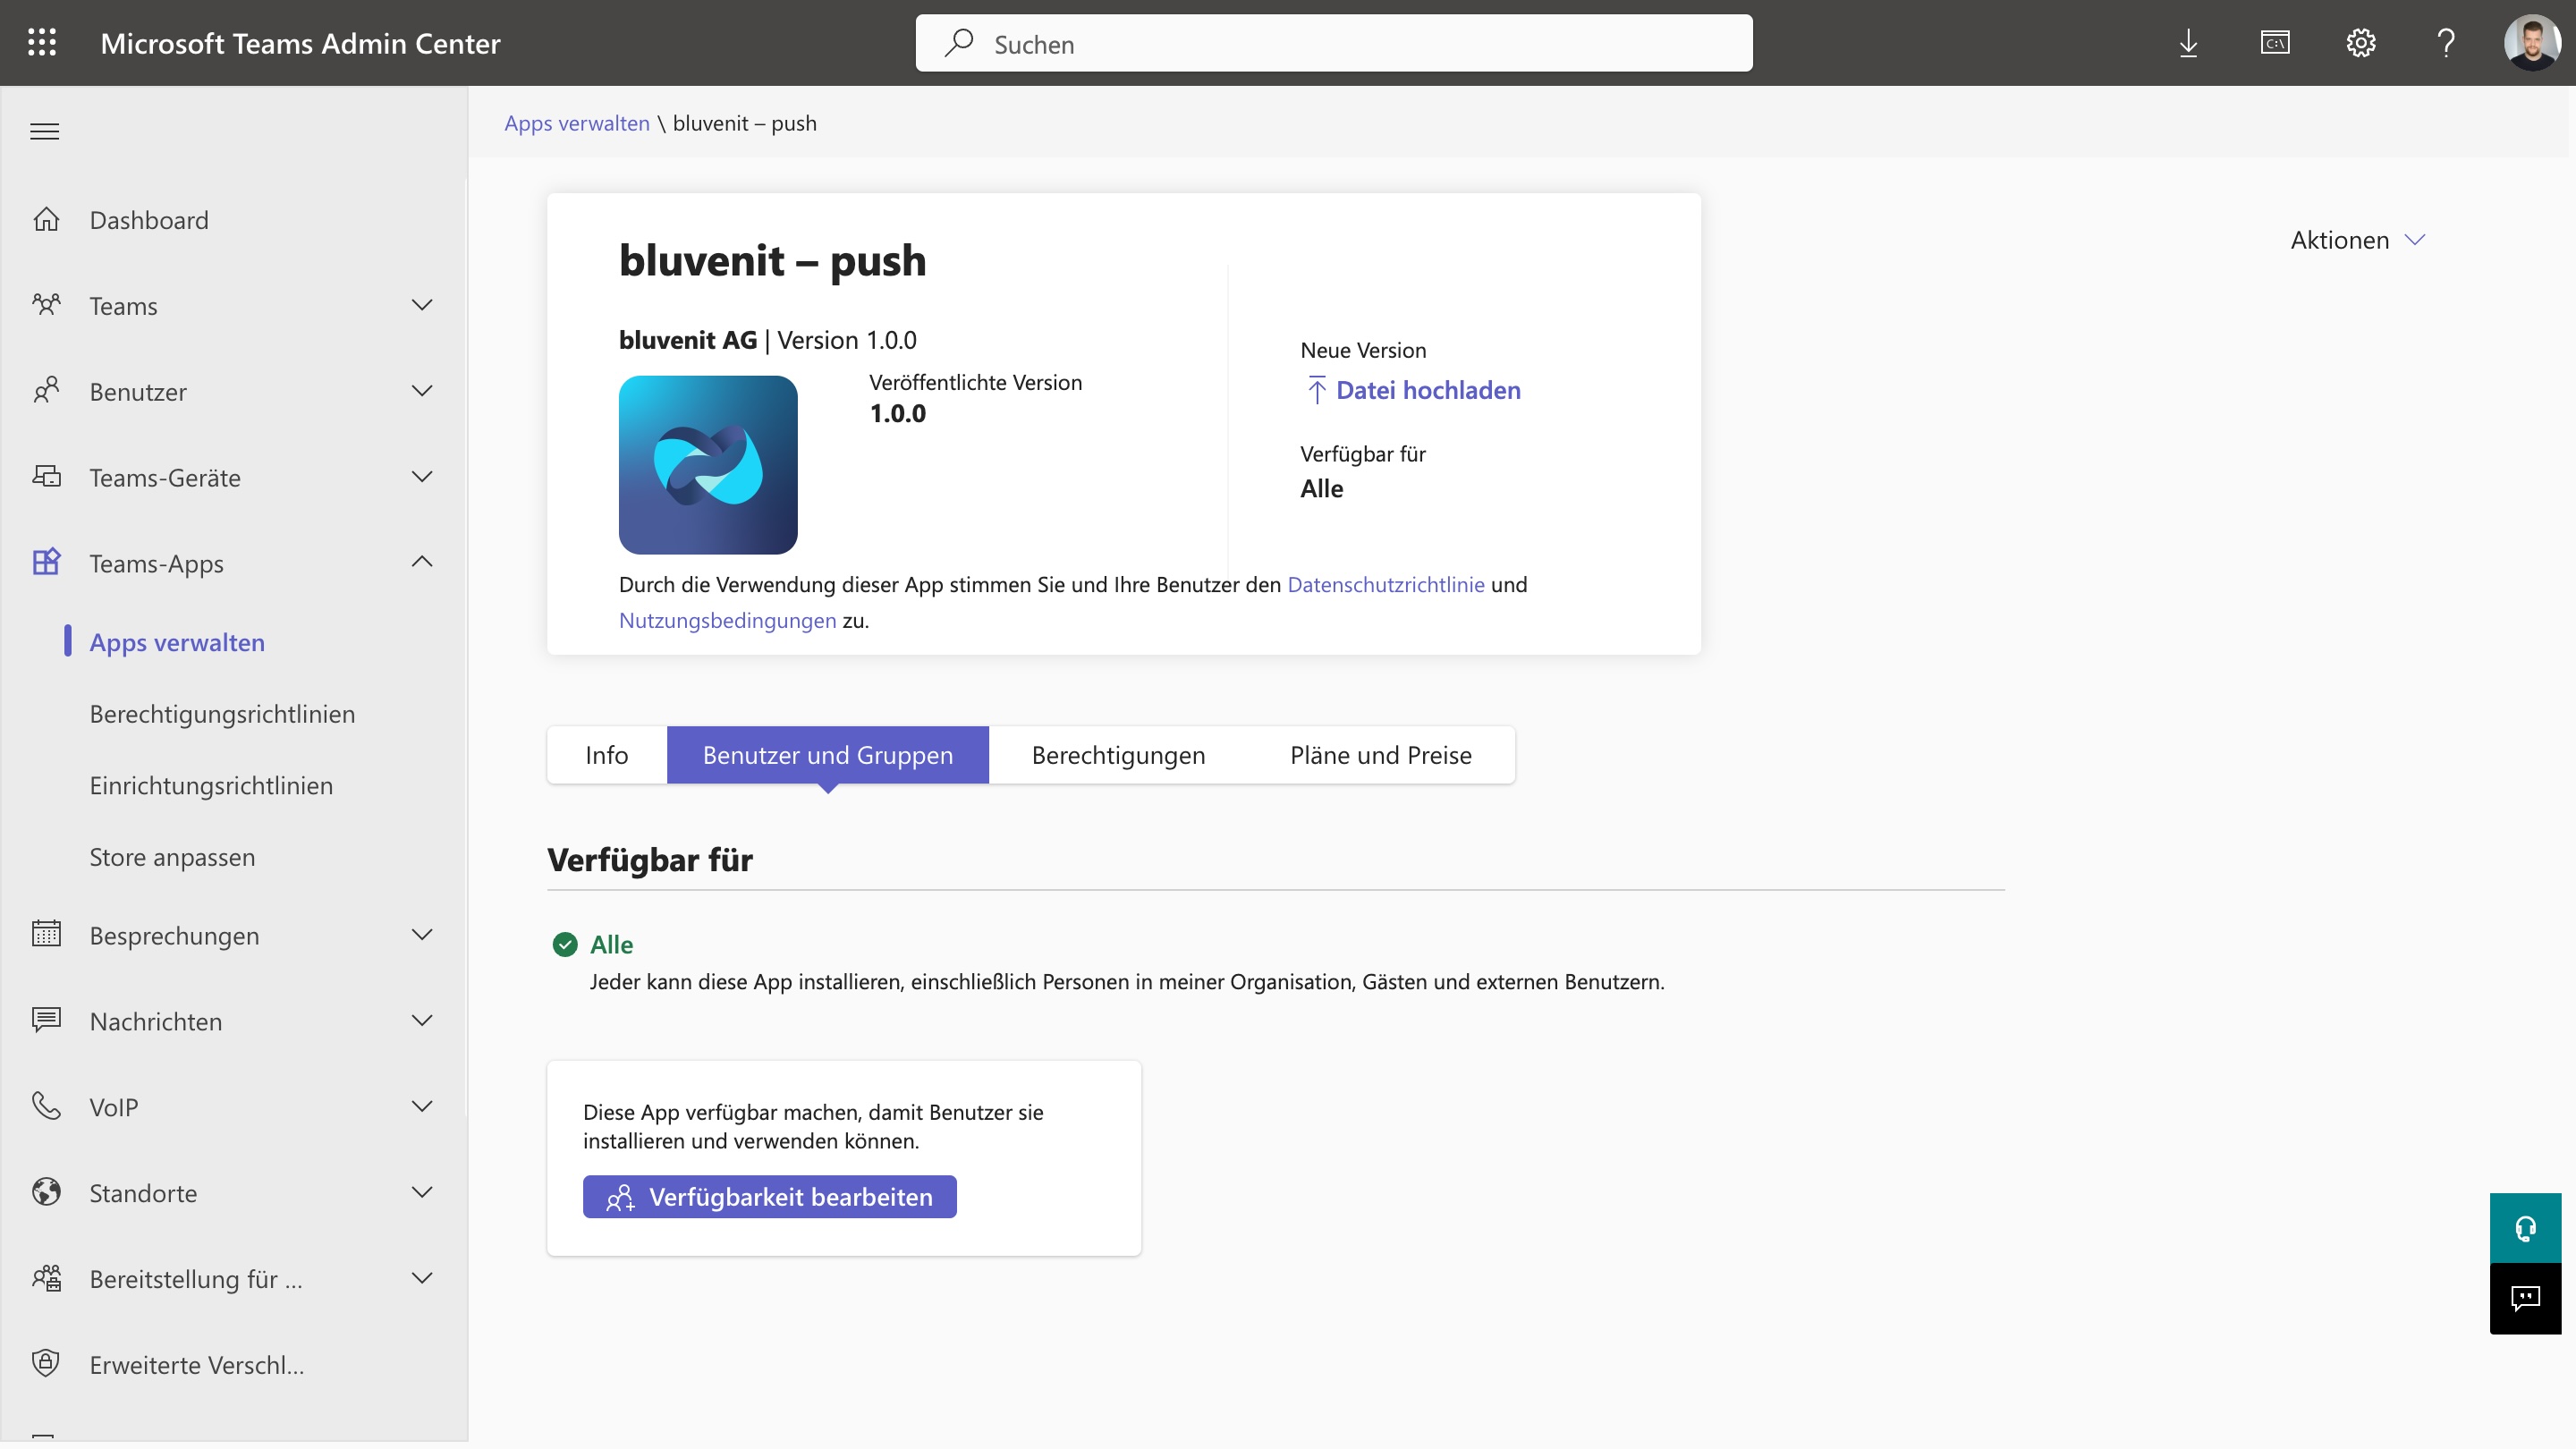This screenshot has width=2576, height=1449.
Task: Click the Dashboard menu label
Action: pyautogui.click(x=149, y=220)
